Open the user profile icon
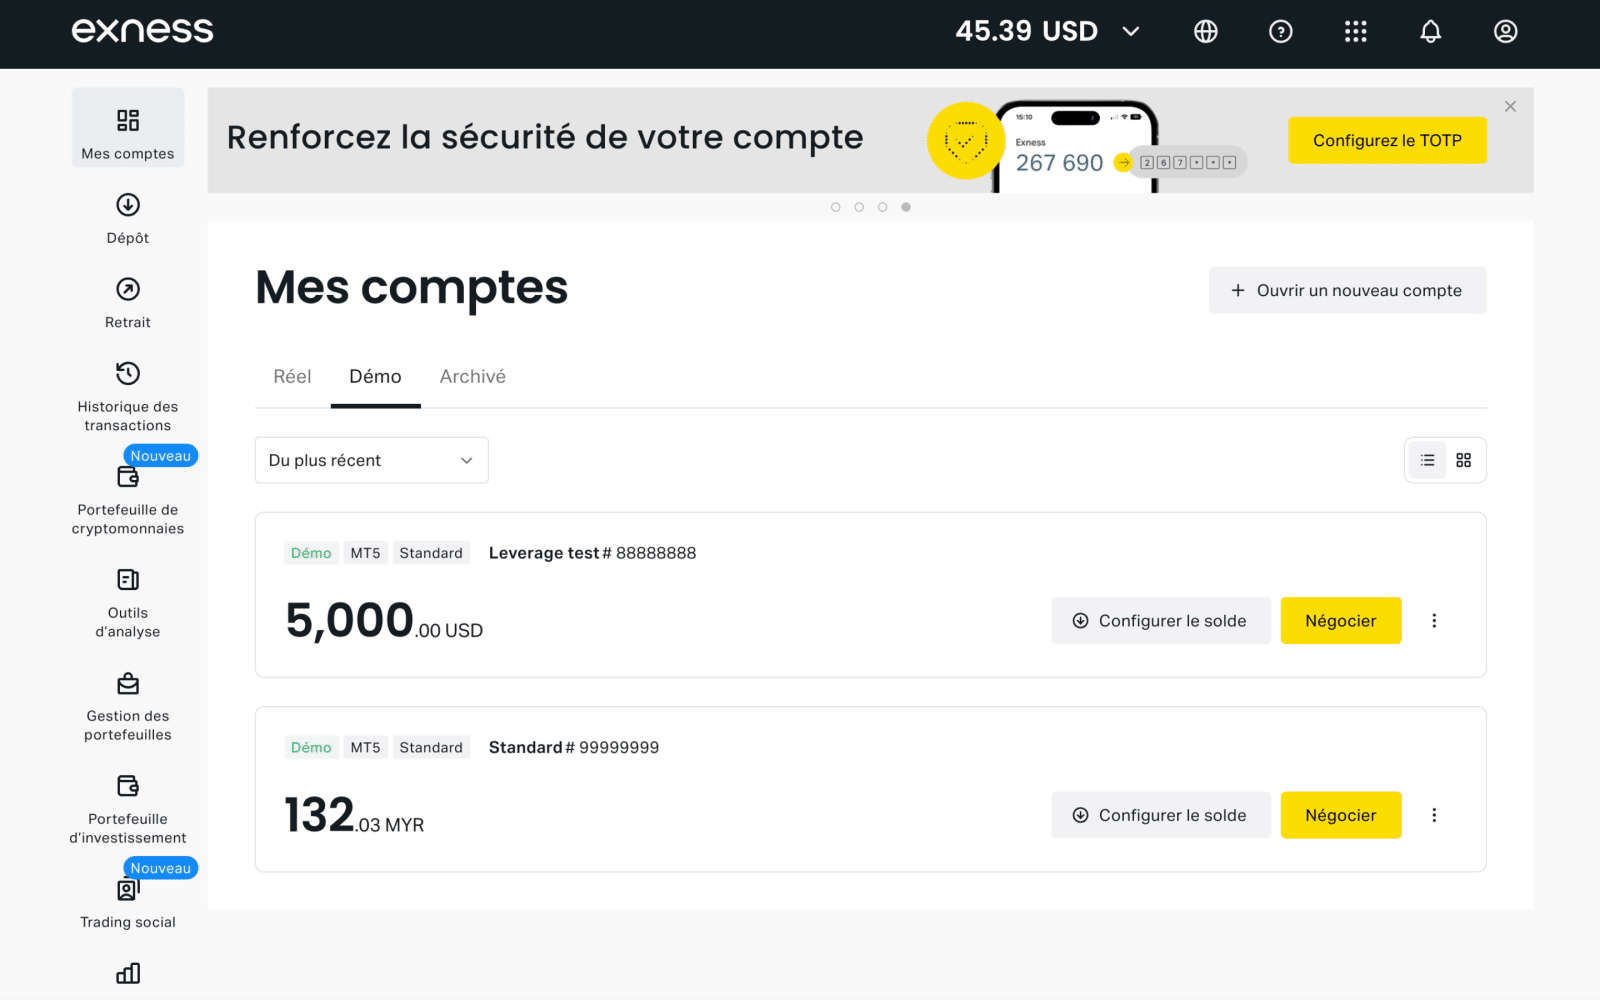The height and width of the screenshot is (1000, 1600). pyautogui.click(x=1506, y=32)
